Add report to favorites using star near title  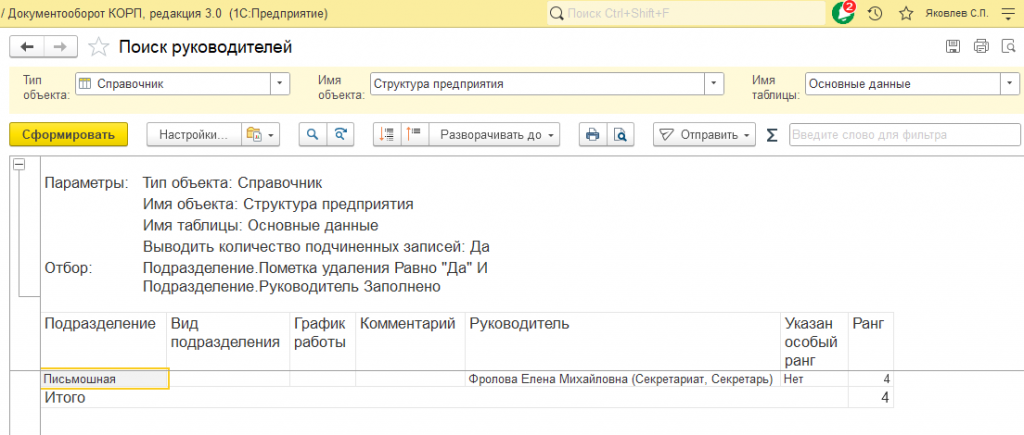(x=99, y=47)
